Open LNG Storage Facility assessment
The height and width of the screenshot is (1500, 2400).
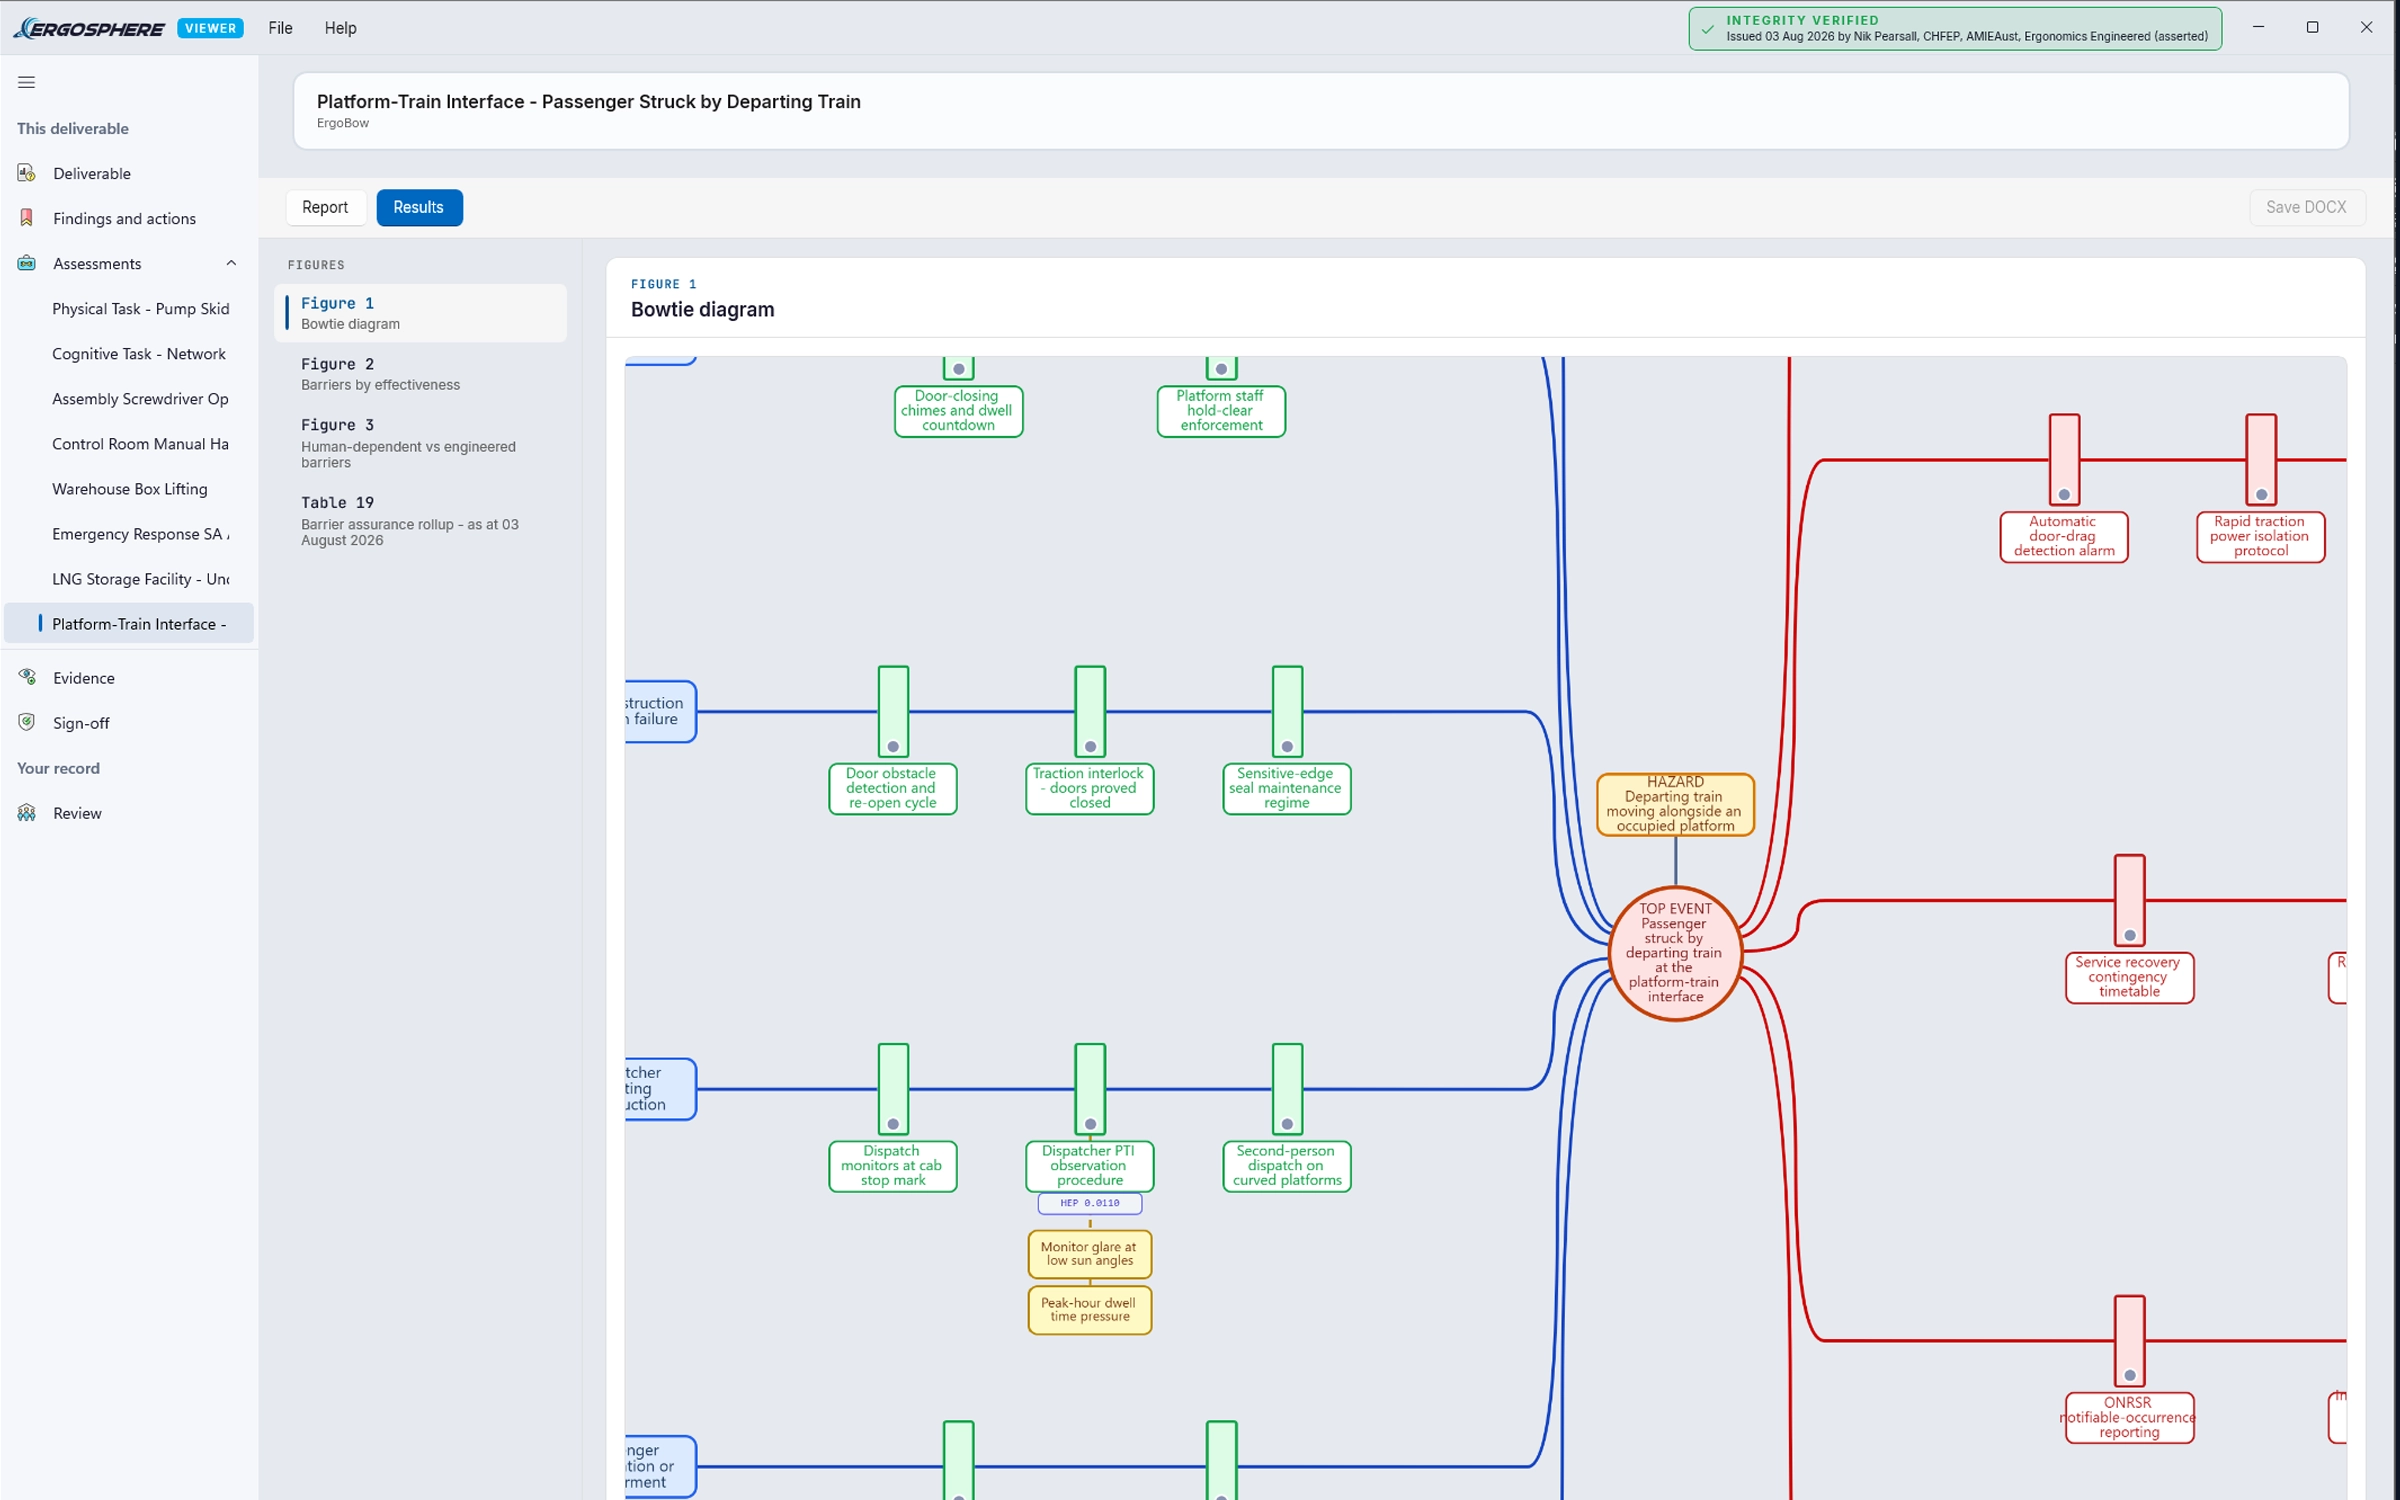point(141,578)
